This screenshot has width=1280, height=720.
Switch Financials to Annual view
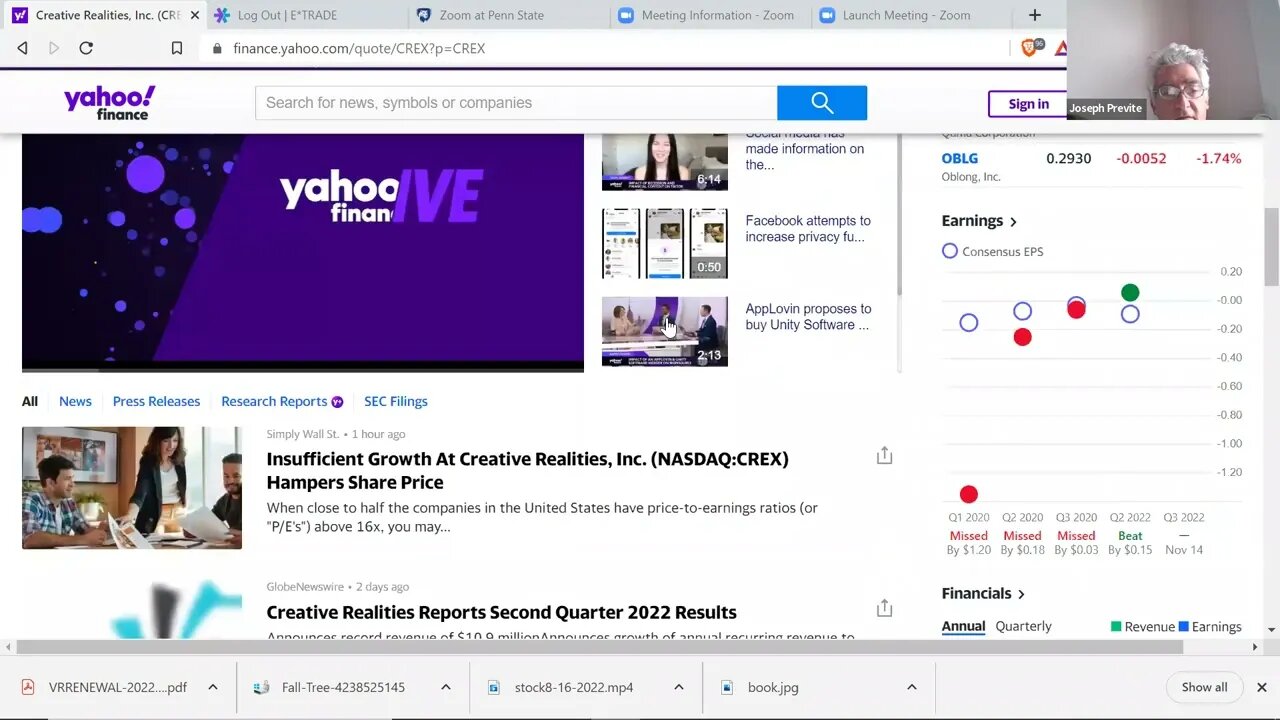[x=963, y=626]
